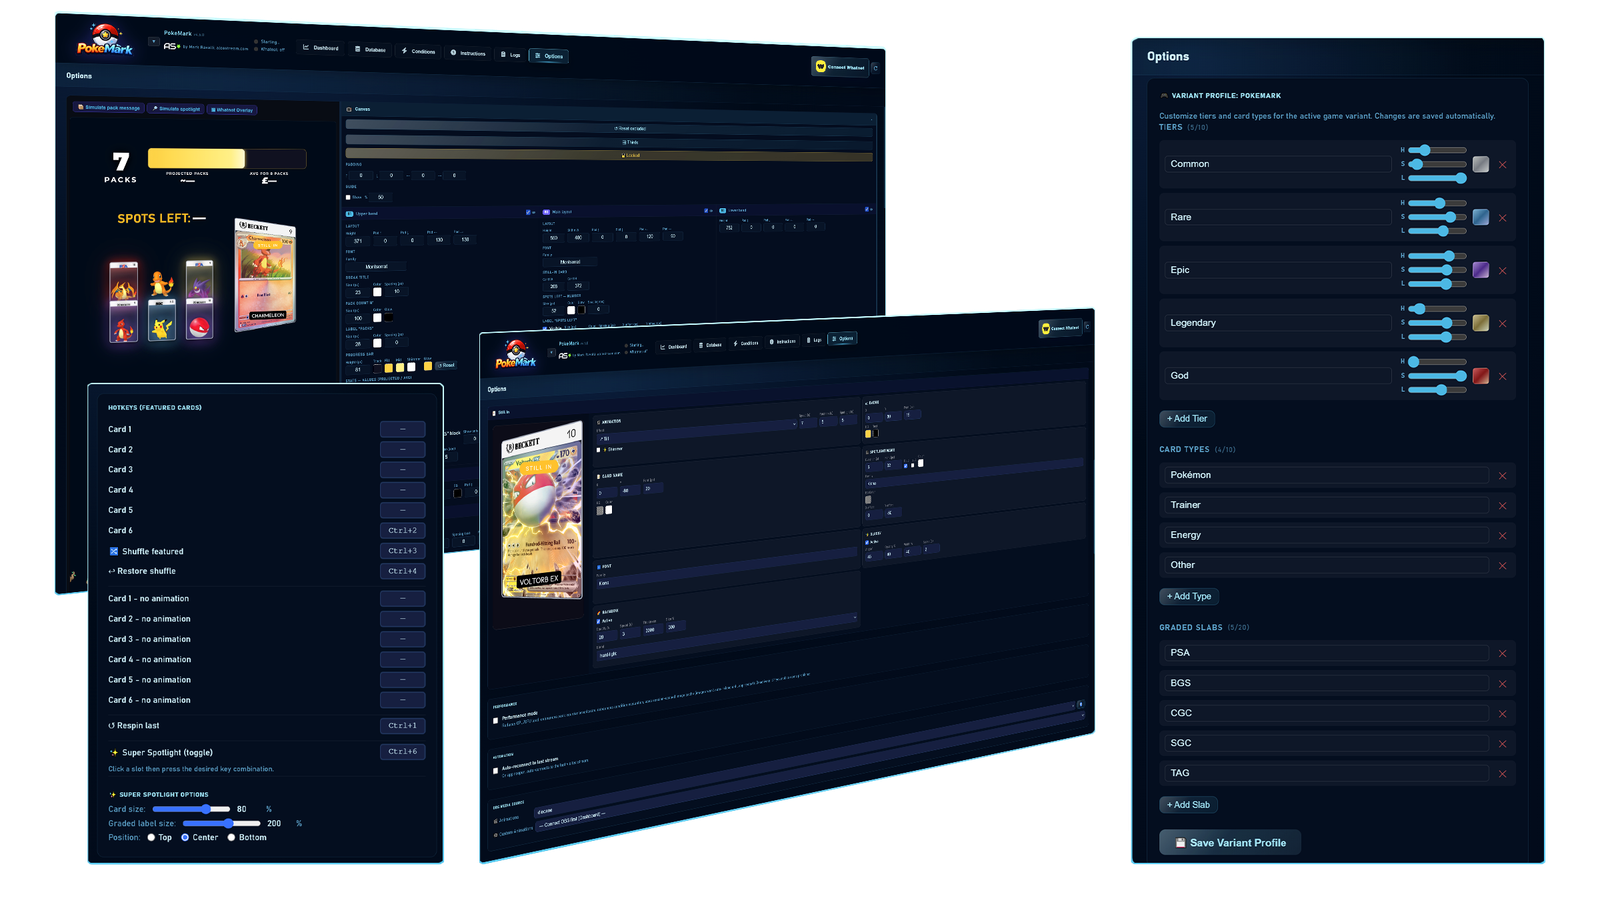Select the Top position radio button
The height and width of the screenshot is (901, 1600).
click(x=151, y=838)
